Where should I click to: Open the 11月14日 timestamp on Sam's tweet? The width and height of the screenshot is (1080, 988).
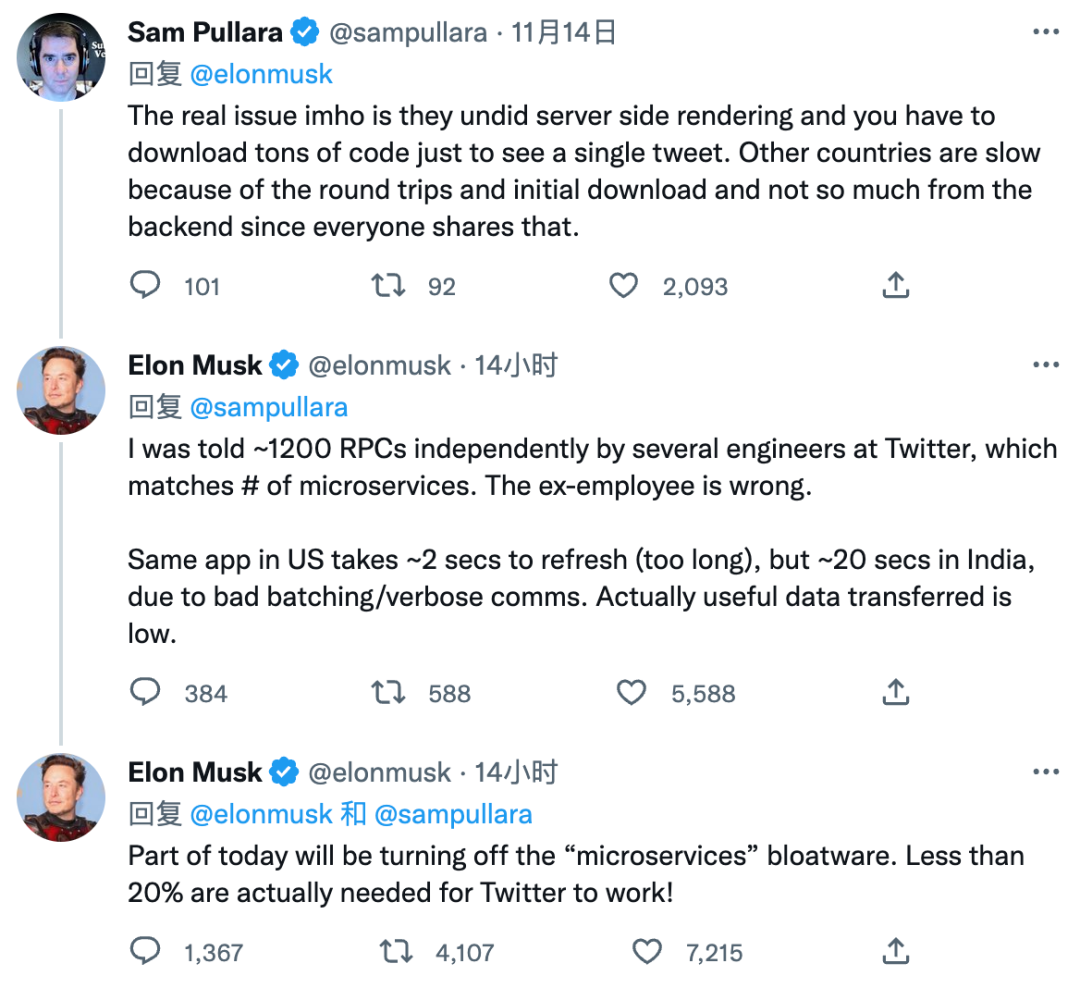tap(563, 33)
